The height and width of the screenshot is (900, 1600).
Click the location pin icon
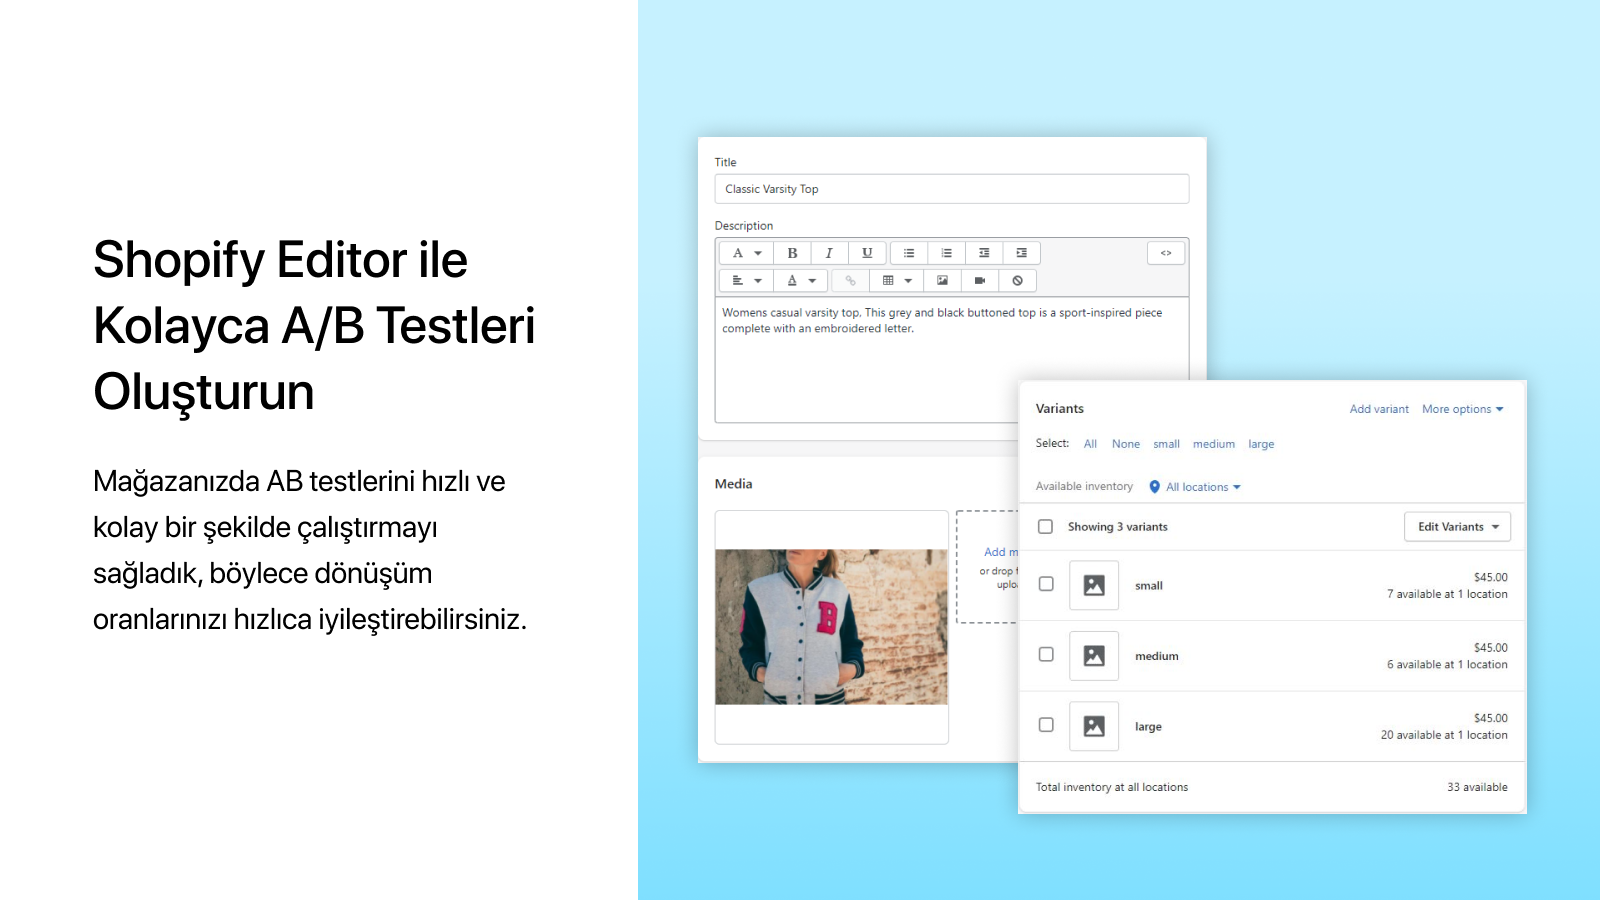coord(1155,487)
